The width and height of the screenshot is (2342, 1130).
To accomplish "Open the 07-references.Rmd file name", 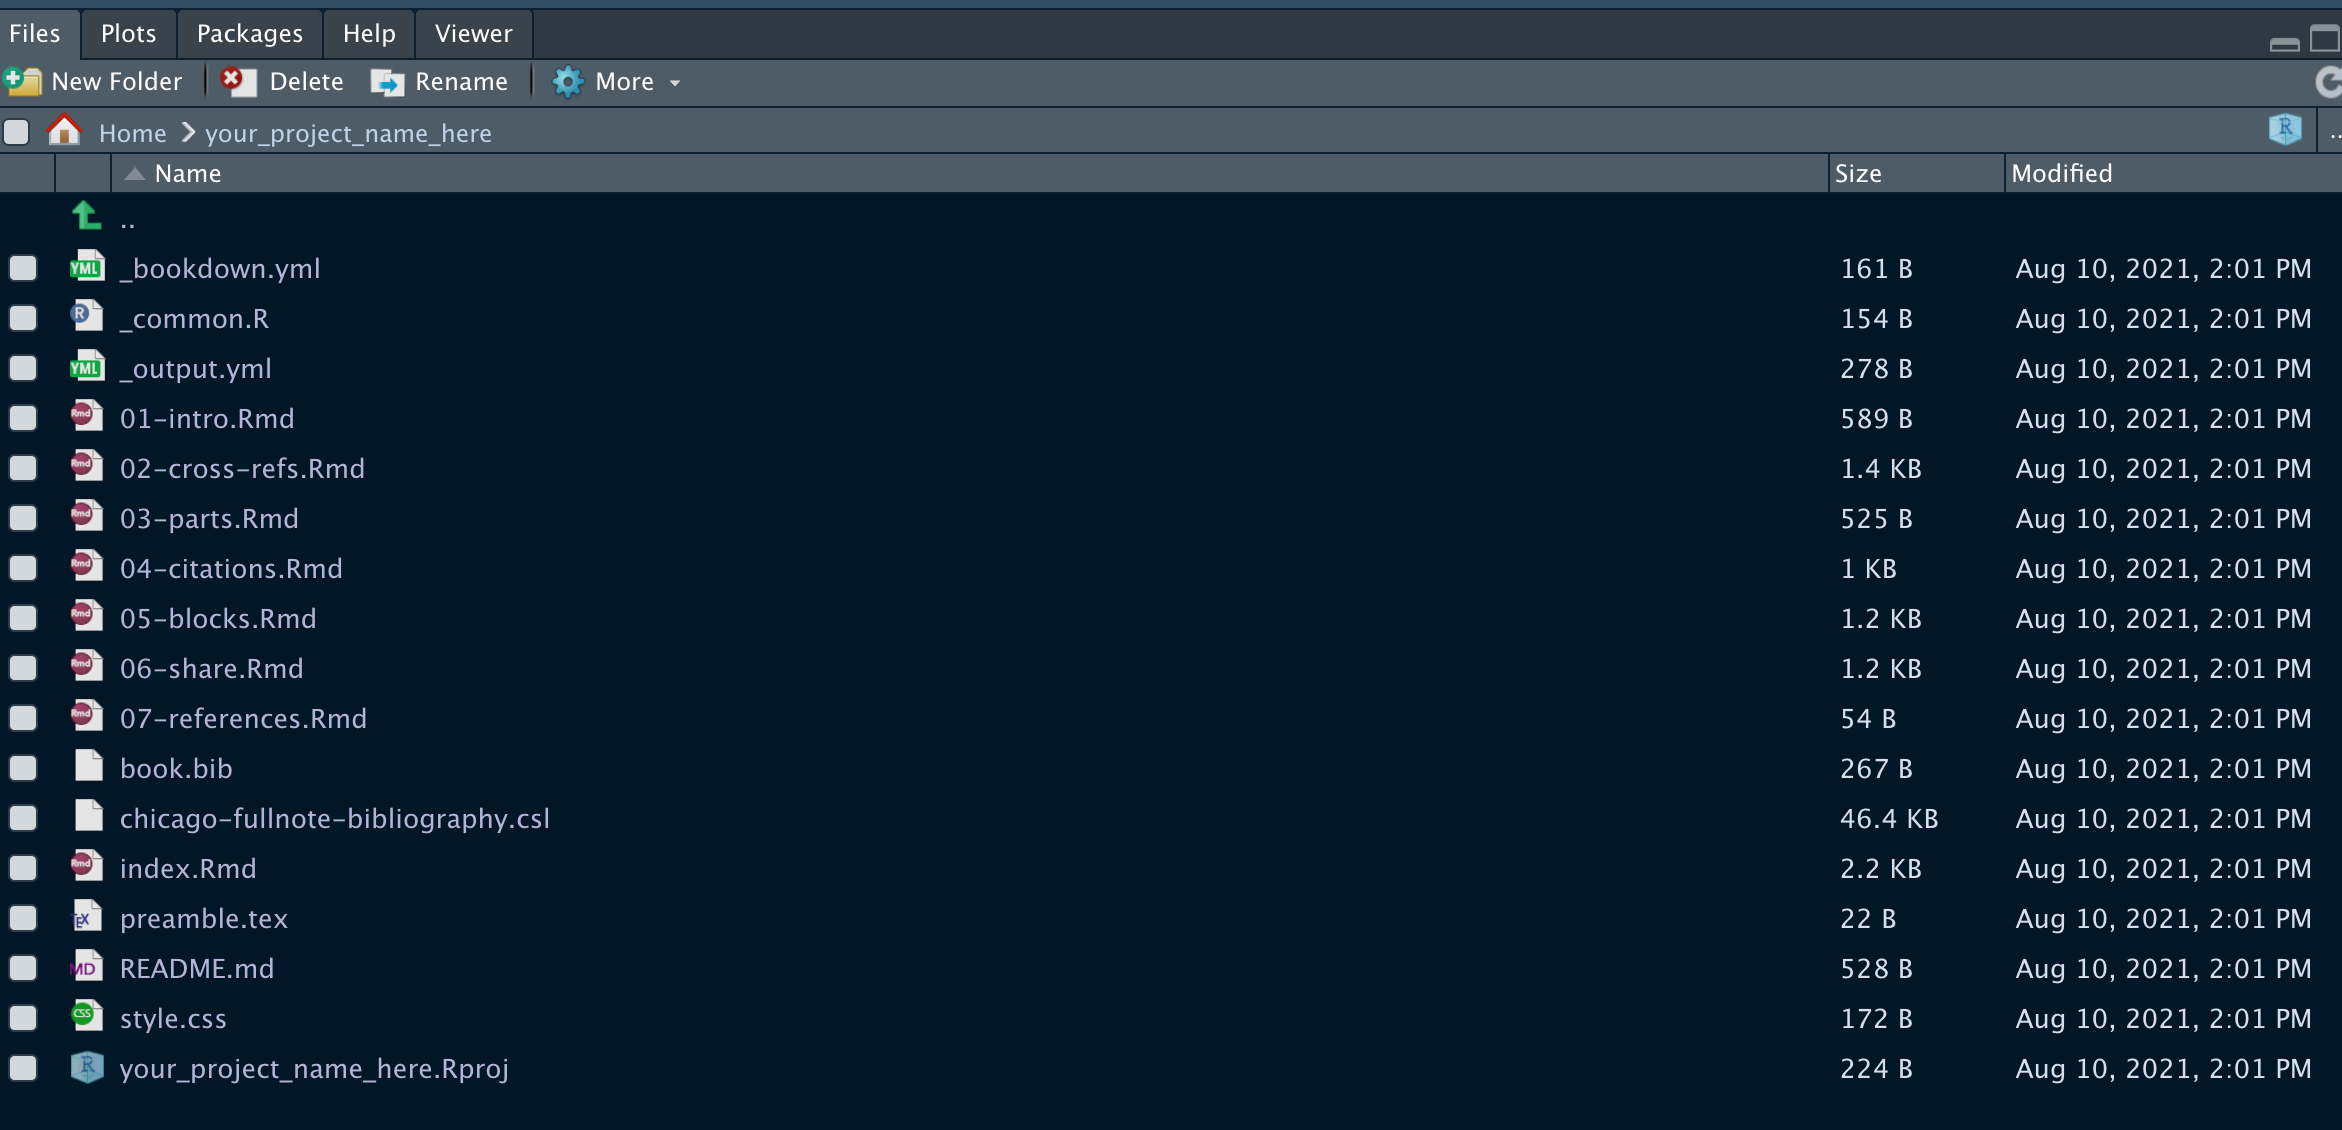I will tap(243, 718).
